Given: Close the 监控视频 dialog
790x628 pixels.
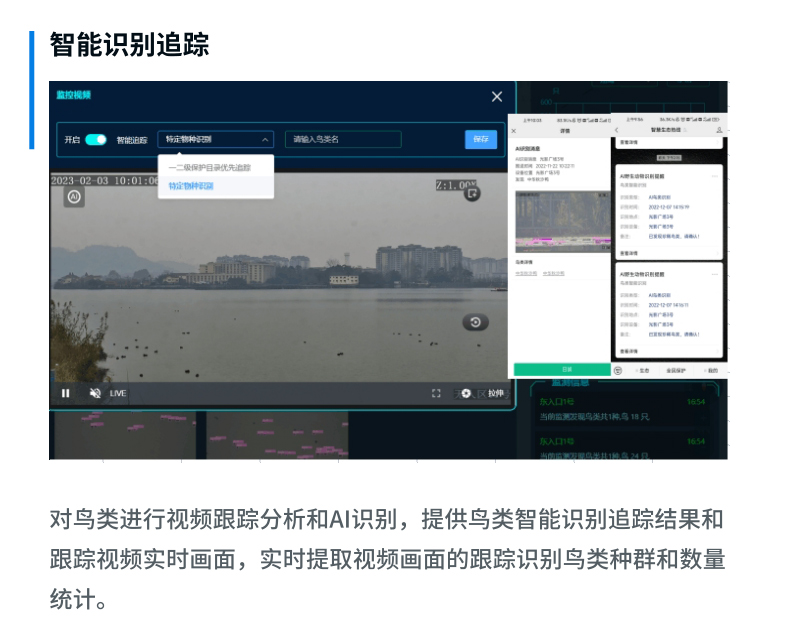Looking at the screenshot, I should tap(497, 96).
